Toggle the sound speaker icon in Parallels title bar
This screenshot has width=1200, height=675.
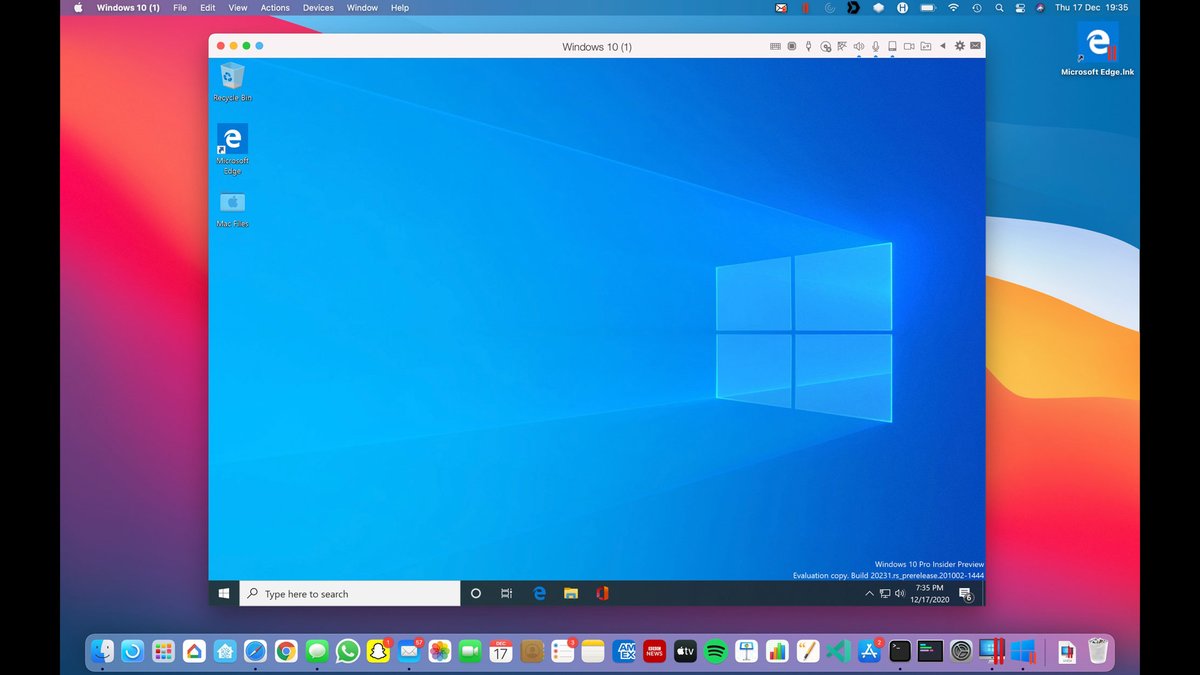tap(859, 46)
